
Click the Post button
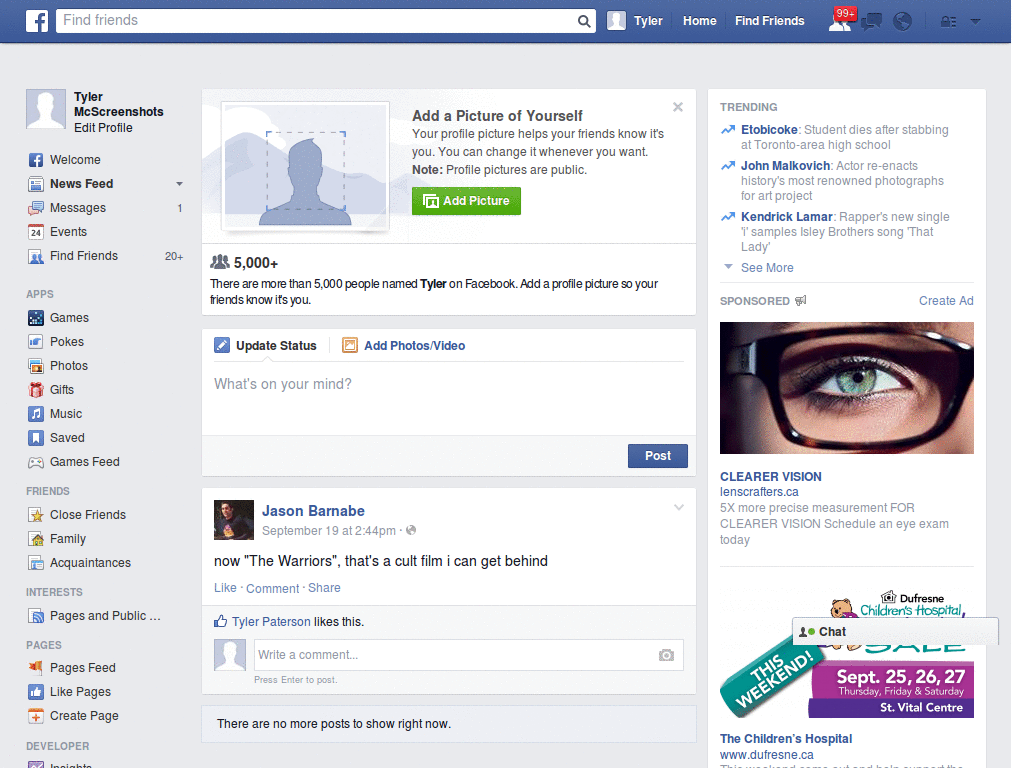pyautogui.click(x=658, y=456)
